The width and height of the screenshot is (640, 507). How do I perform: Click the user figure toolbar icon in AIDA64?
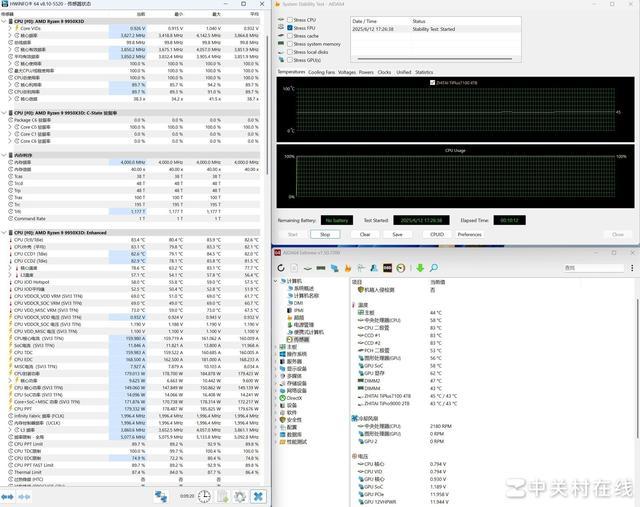373,268
